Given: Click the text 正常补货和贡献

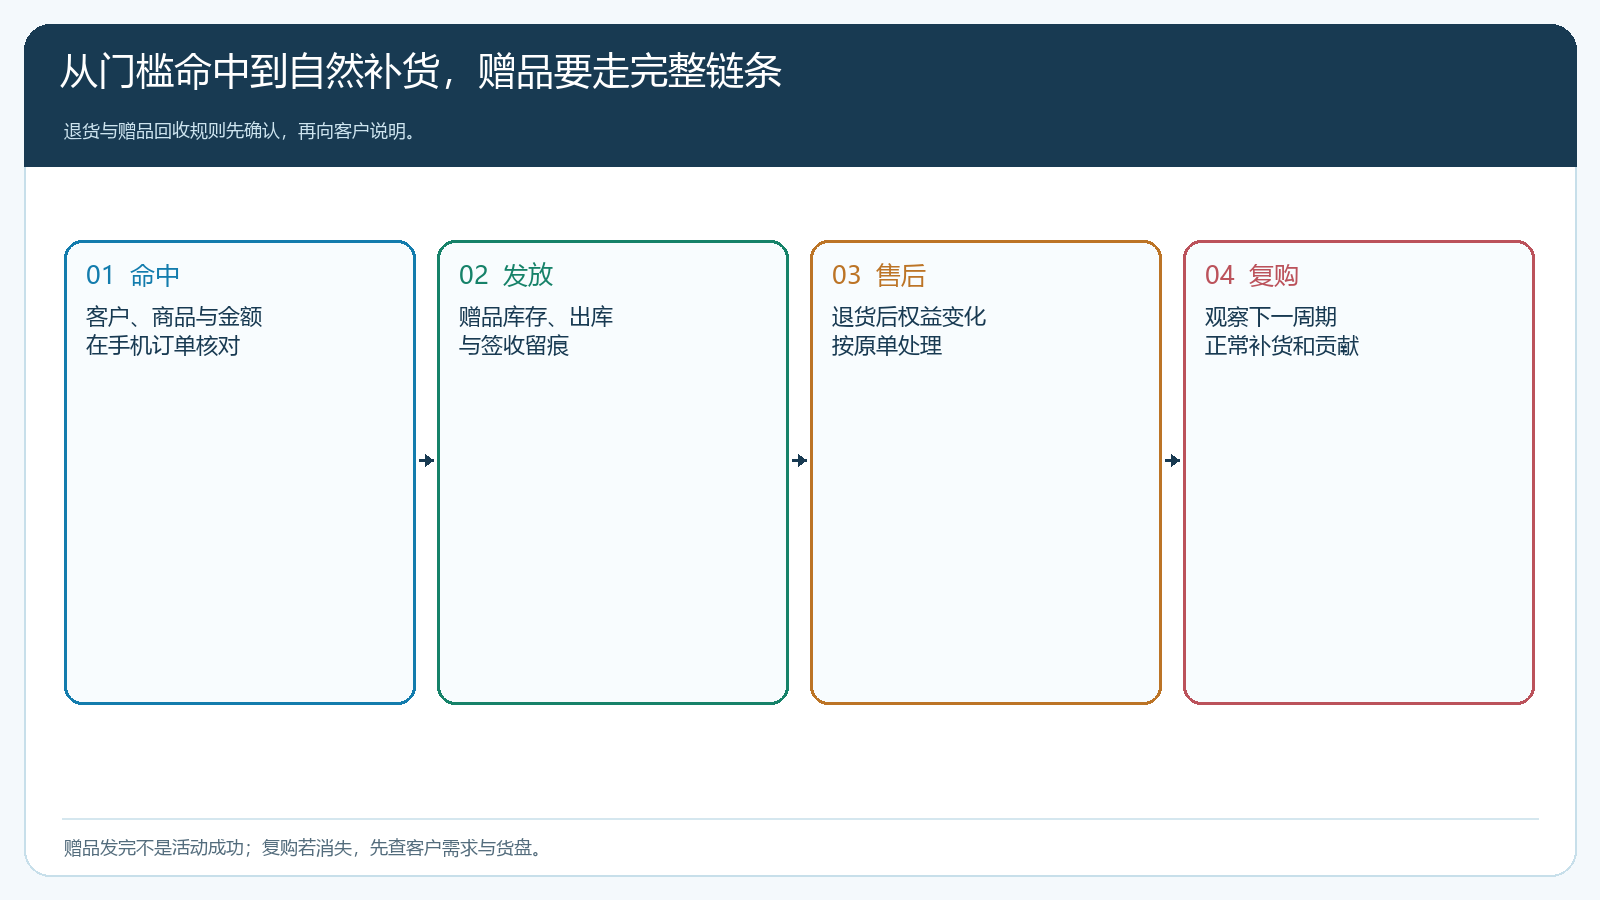Looking at the screenshot, I should point(1282,346).
